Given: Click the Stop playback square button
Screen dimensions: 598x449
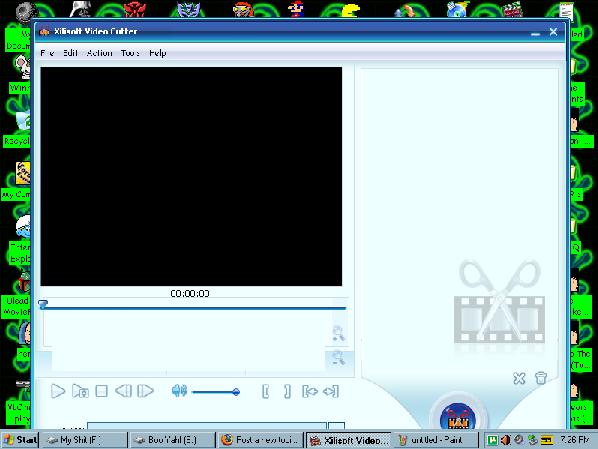Looking at the screenshot, I should click(x=101, y=391).
